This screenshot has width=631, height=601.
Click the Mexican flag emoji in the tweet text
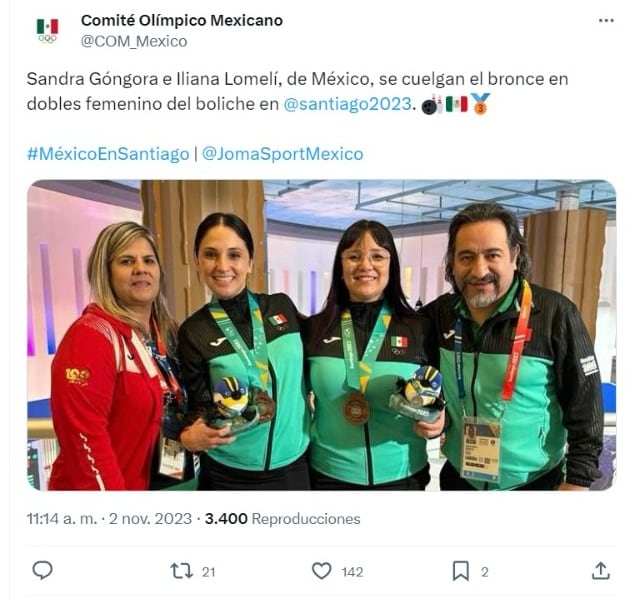coord(457,104)
